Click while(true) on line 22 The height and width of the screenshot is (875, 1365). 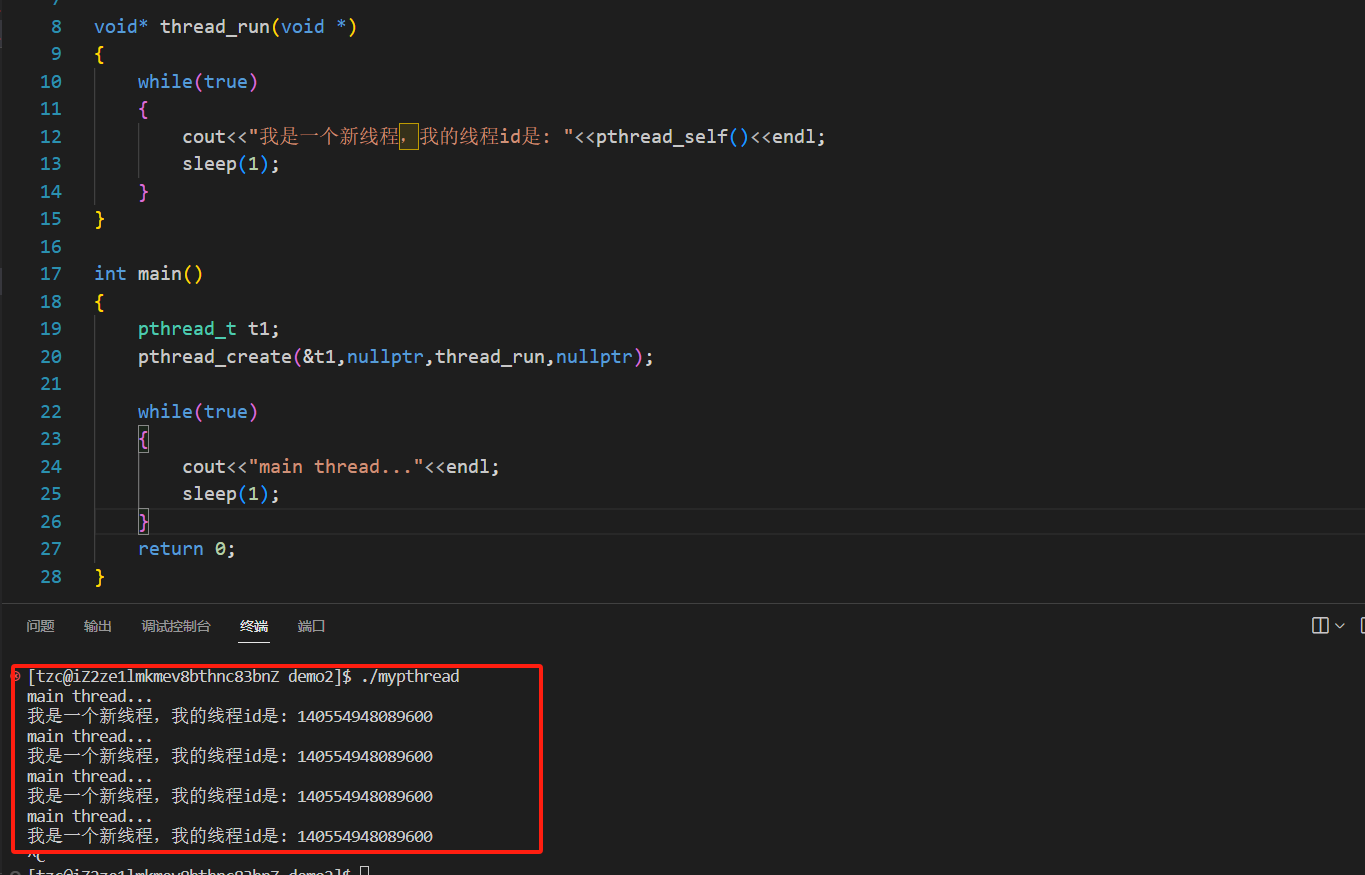click(198, 412)
